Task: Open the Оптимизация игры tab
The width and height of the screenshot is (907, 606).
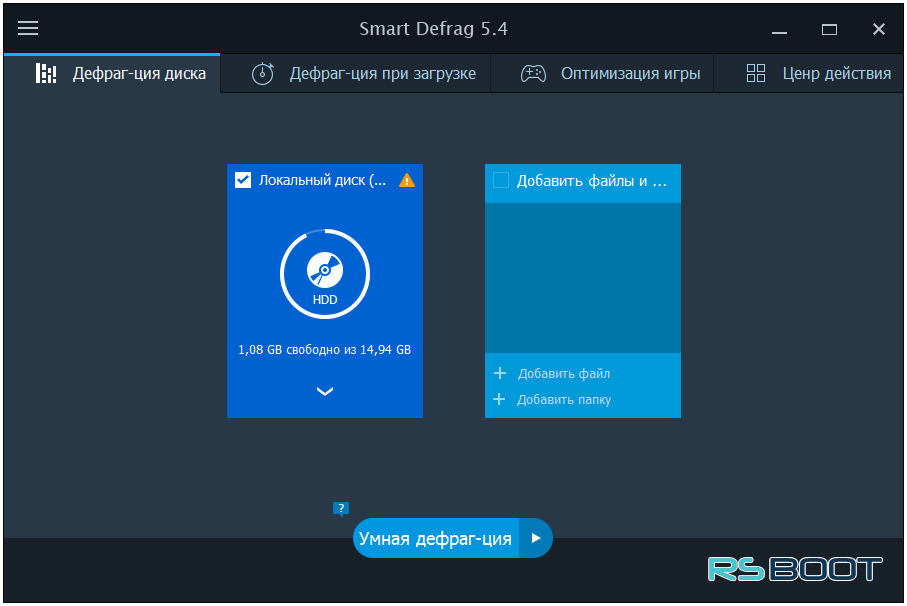Action: point(630,74)
